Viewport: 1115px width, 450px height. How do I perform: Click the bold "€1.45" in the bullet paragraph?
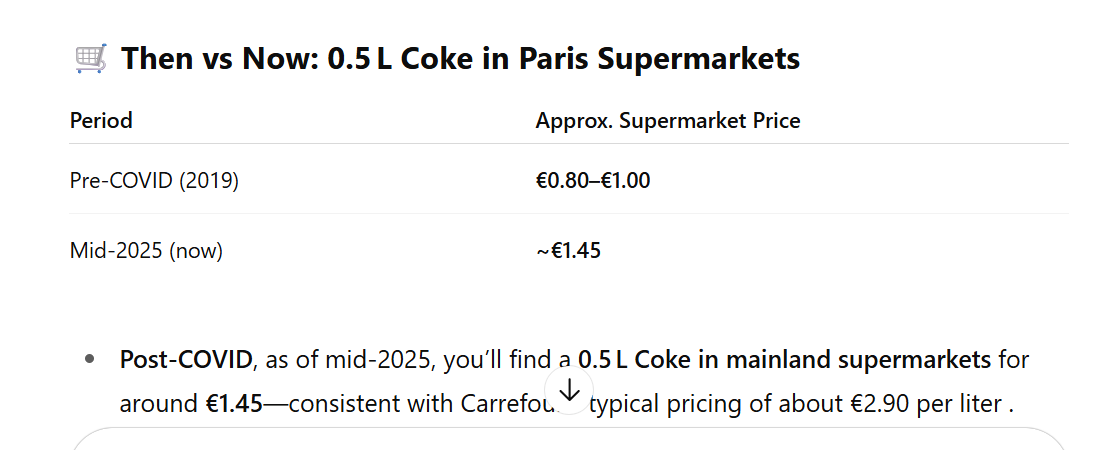click(234, 404)
